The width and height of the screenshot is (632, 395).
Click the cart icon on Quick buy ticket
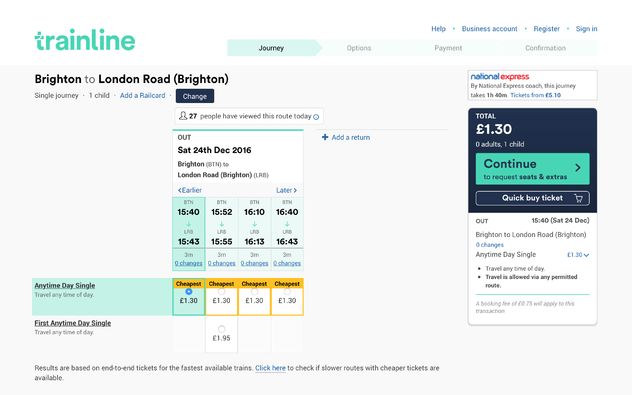click(579, 198)
